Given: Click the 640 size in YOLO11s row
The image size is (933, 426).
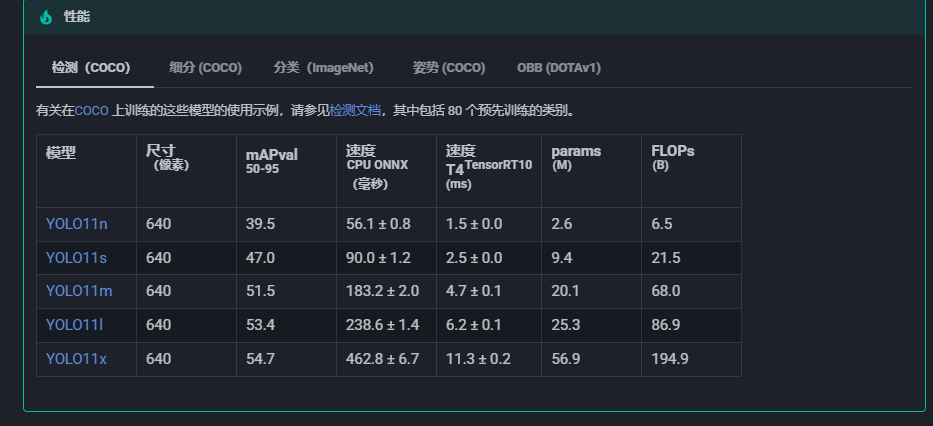Looking at the screenshot, I should pyautogui.click(x=158, y=258).
